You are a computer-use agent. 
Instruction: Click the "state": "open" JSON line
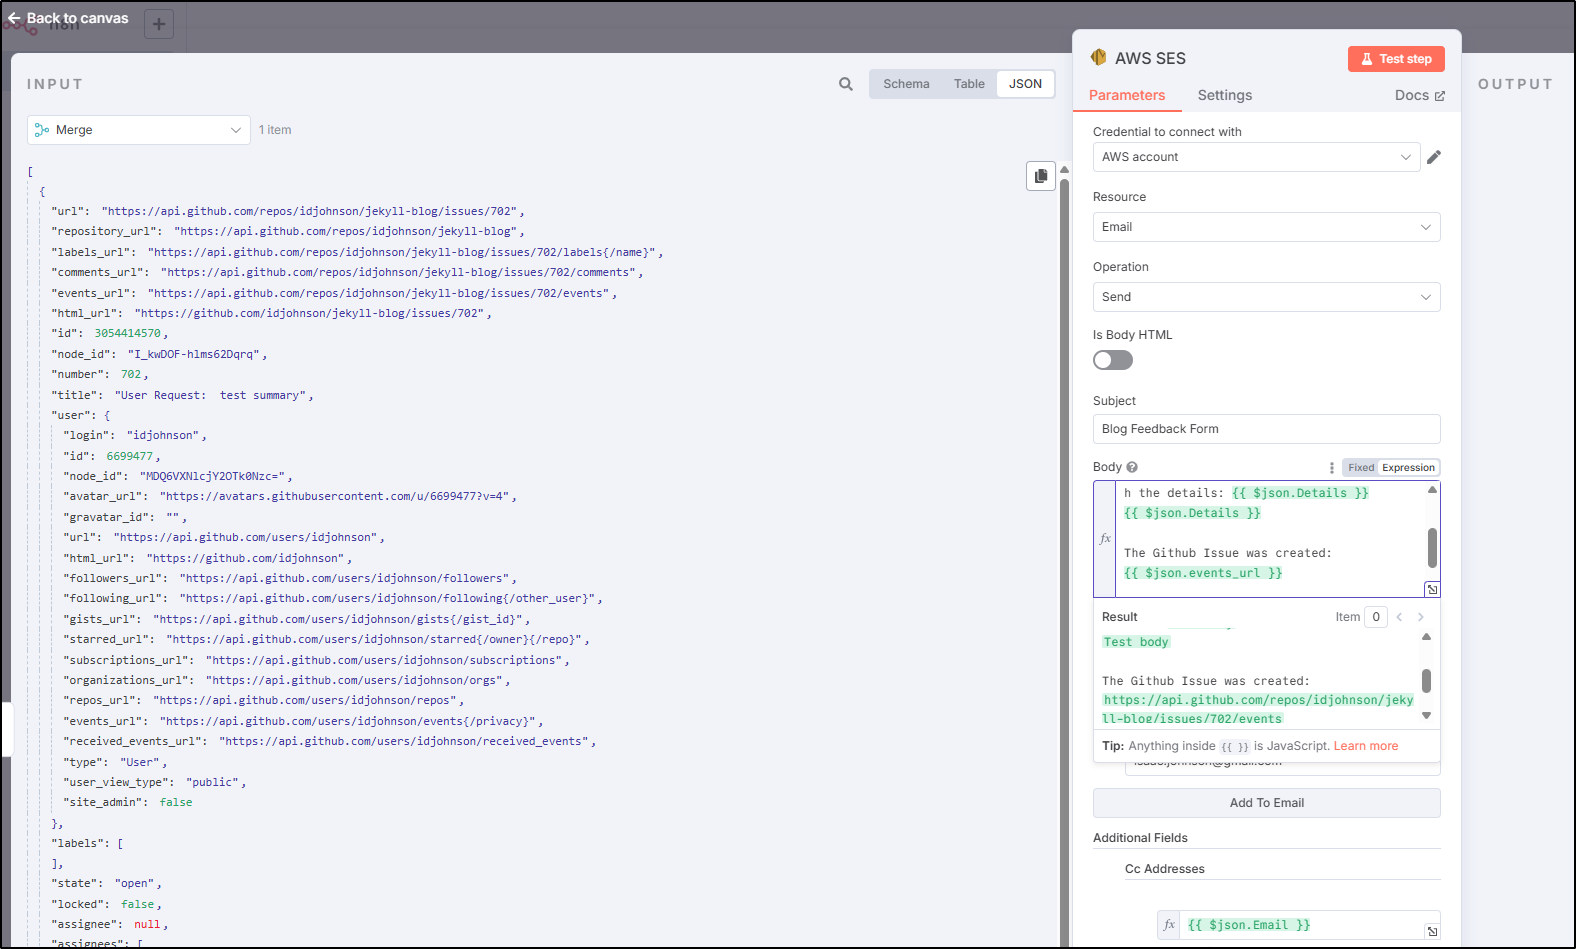[106, 884]
